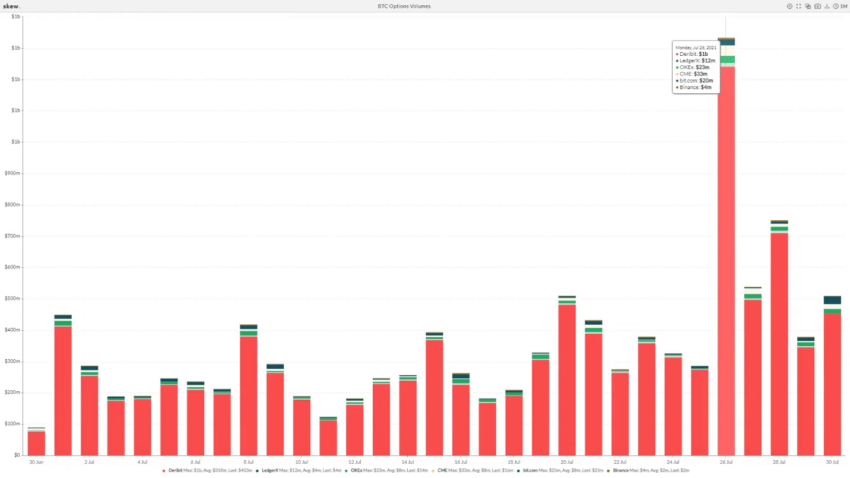Click the clock icon next to 1M
Viewport: 850px width, 478px height.
(835, 6)
